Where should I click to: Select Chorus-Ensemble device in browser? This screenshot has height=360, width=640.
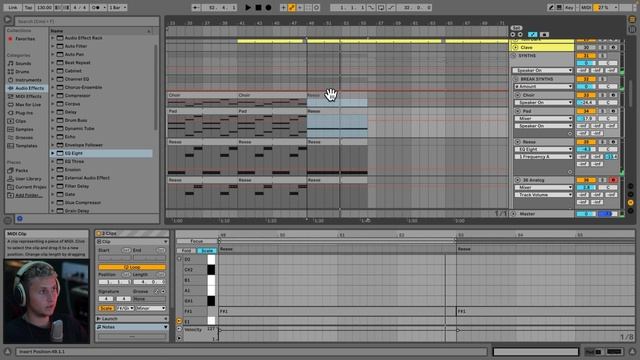(x=83, y=87)
